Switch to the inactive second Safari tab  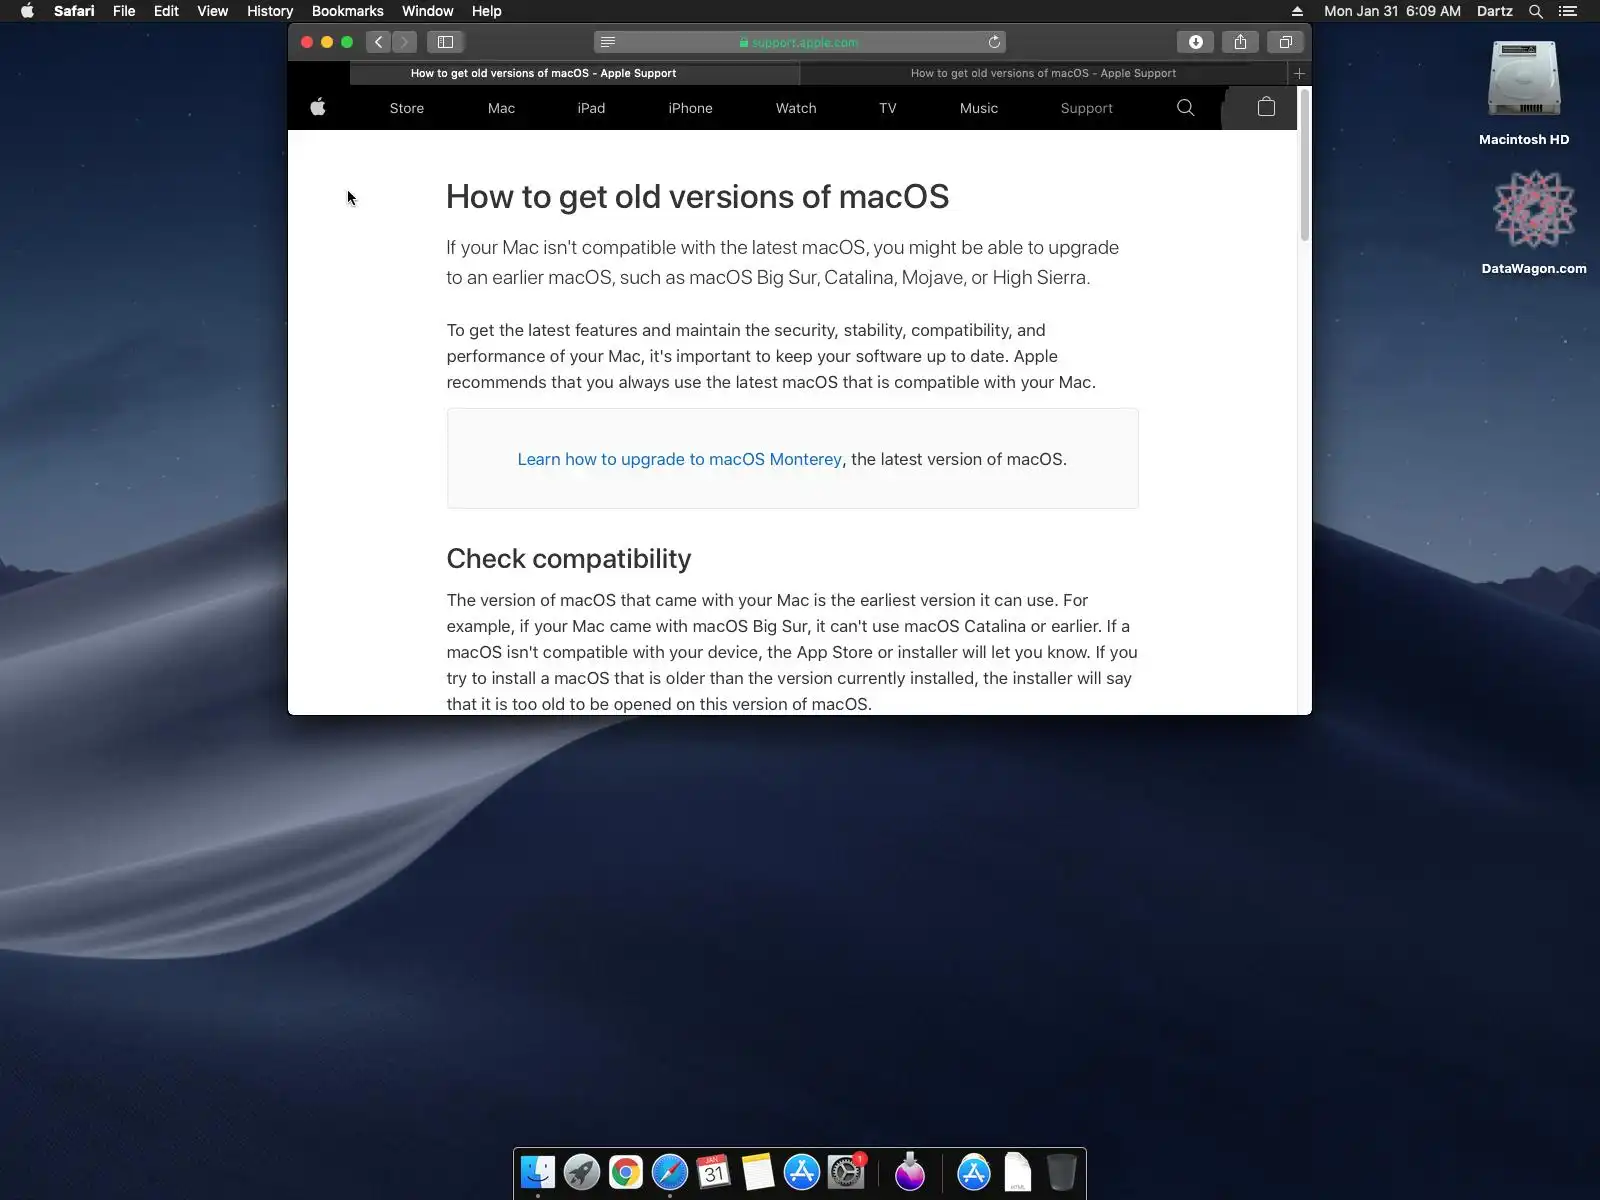(x=1043, y=73)
